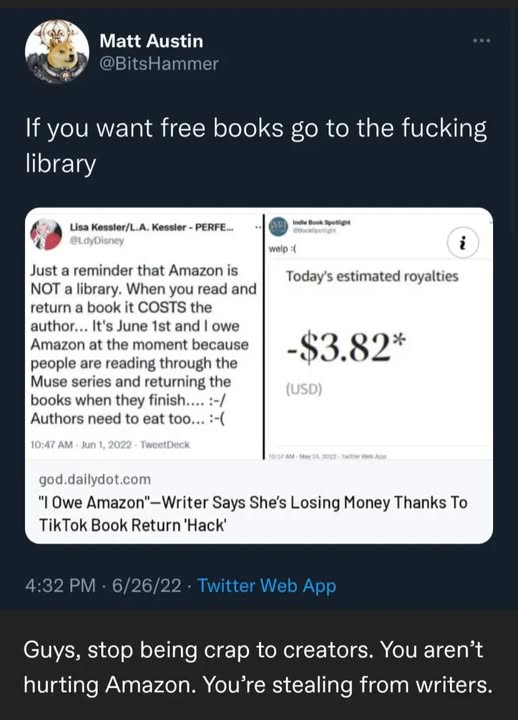Open Matt Austin's profile avatar
The image size is (518, 720).
[57, 51]
